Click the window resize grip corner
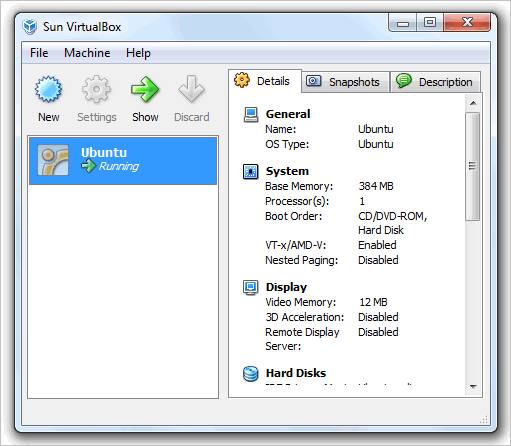Image resolution: width=511 pixels, height=446 pixels. coord(484,419)
